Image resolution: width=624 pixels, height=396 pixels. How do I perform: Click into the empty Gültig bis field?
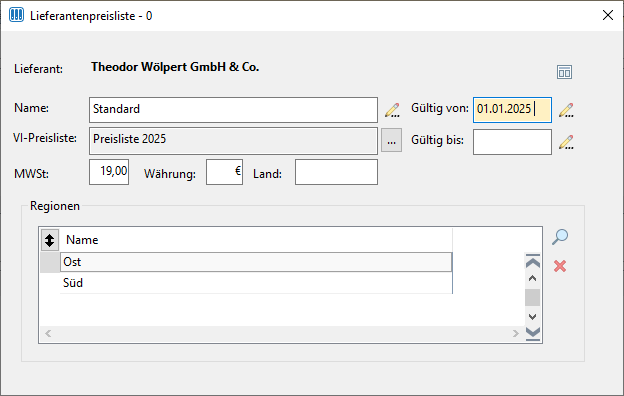pyautogui.click(x=512, y=142)
